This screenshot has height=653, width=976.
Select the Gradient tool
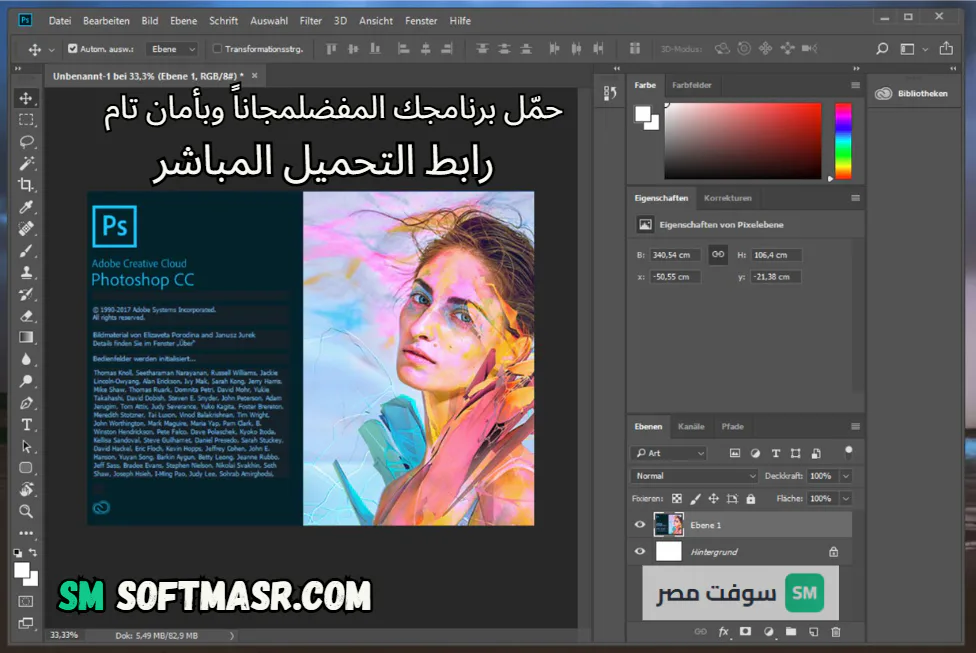click(x=26, y=337)
